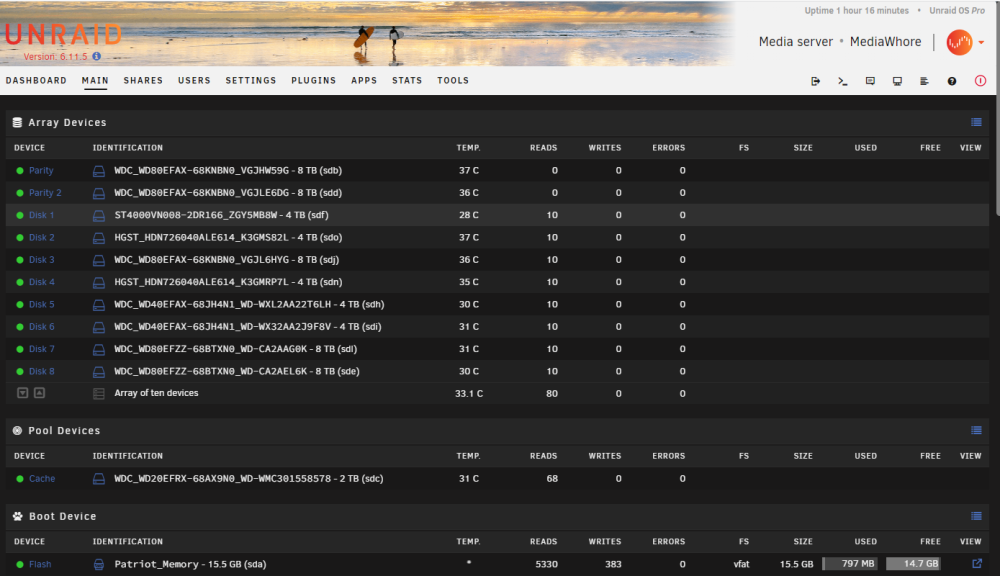Click disk icon next to Parity identification
Image resolution: width=1000 pixels, height=576 pixels.
pos(99,171)
